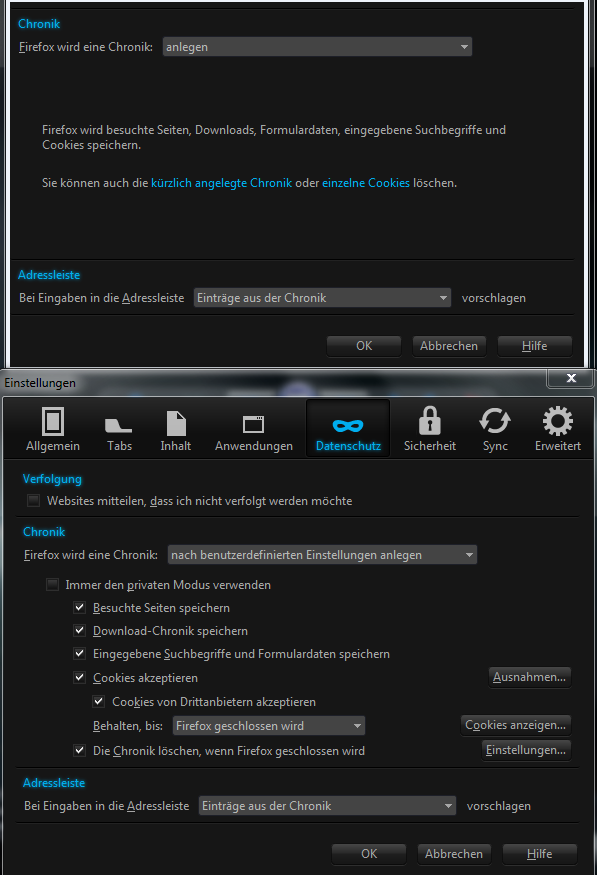Open the Inhalt page icon
597x875 pixels.
pyautogui.click(x=176, y=424)
